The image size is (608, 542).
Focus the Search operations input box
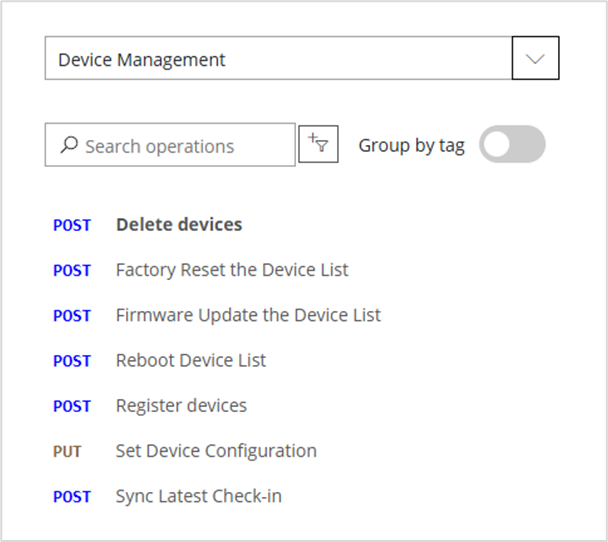point(180,146)
